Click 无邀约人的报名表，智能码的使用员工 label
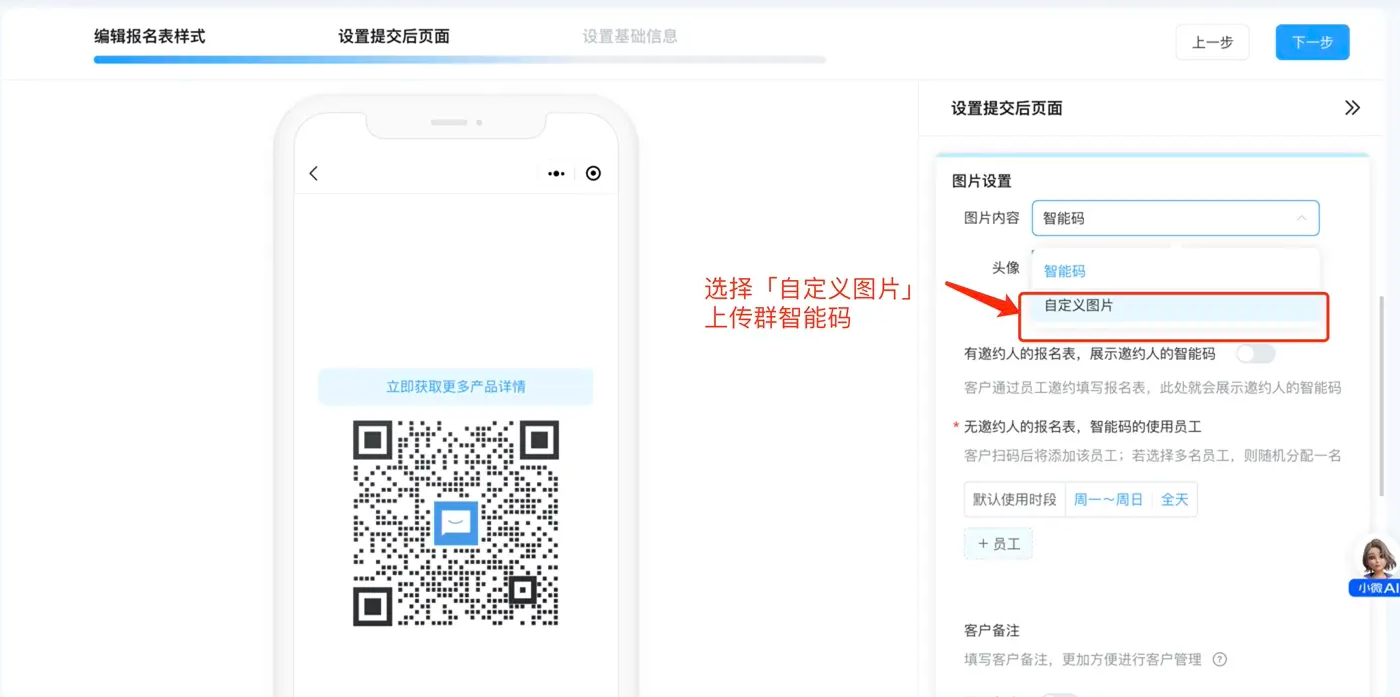 [1082, 426]
